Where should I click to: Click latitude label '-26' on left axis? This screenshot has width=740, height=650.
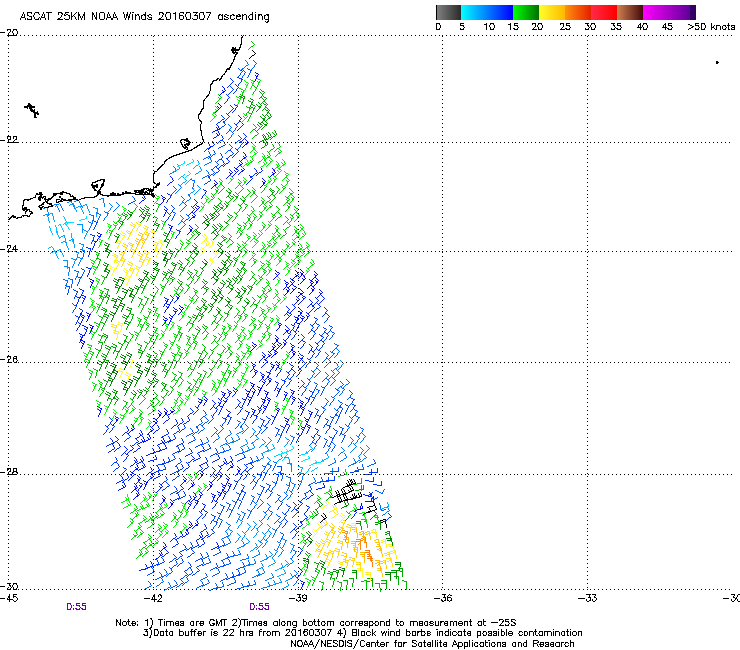click(9, 360)
